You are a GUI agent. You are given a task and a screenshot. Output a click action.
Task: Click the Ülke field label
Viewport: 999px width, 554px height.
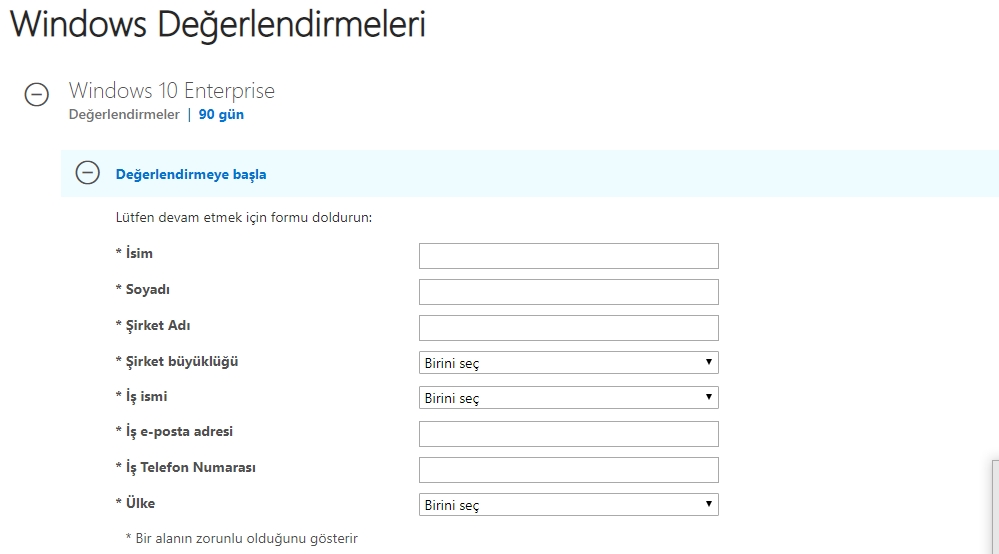[x=140, y=503]
